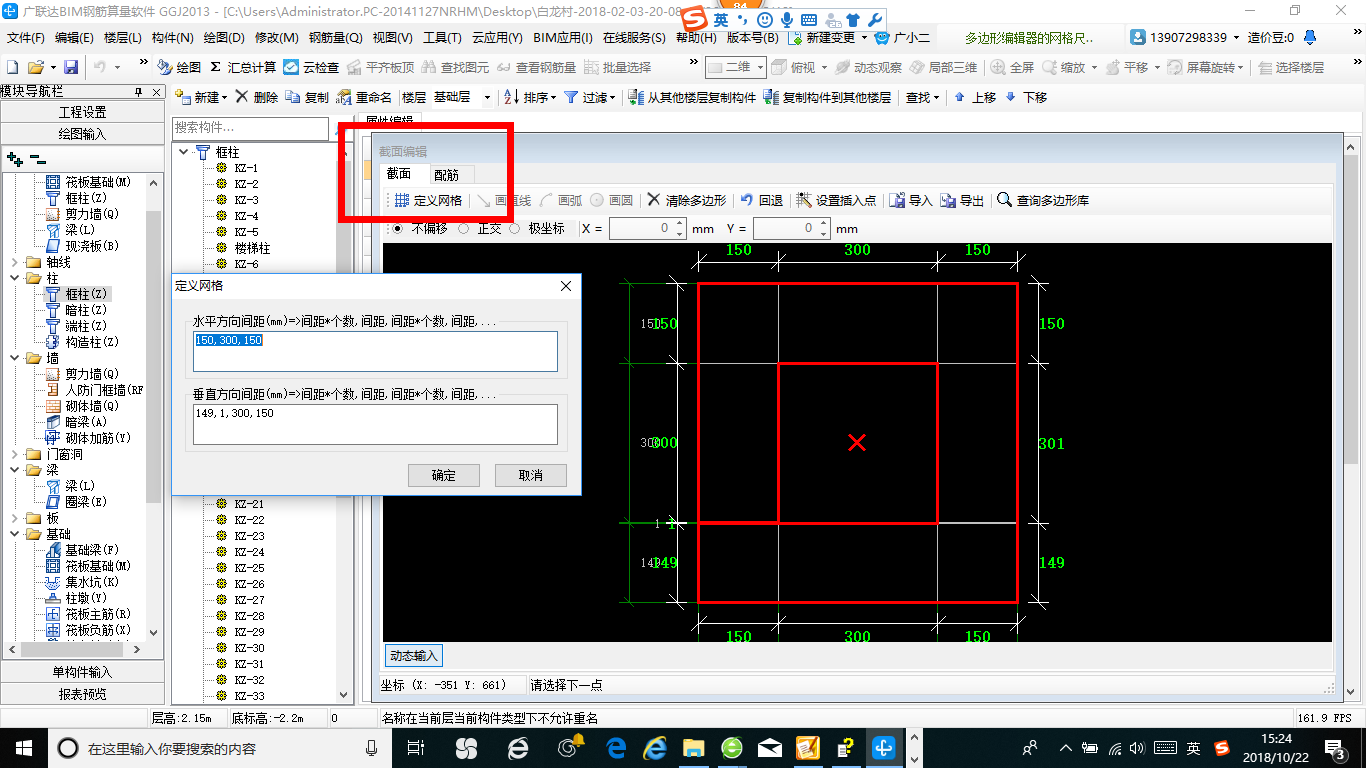Screen dimensions: 1366x768
Task: Switch to the 截面 tab
Action: point(399,174)
